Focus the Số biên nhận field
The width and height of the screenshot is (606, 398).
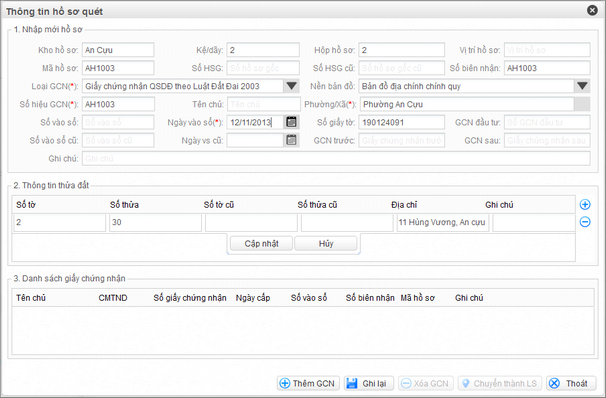[x=547, y=68]
